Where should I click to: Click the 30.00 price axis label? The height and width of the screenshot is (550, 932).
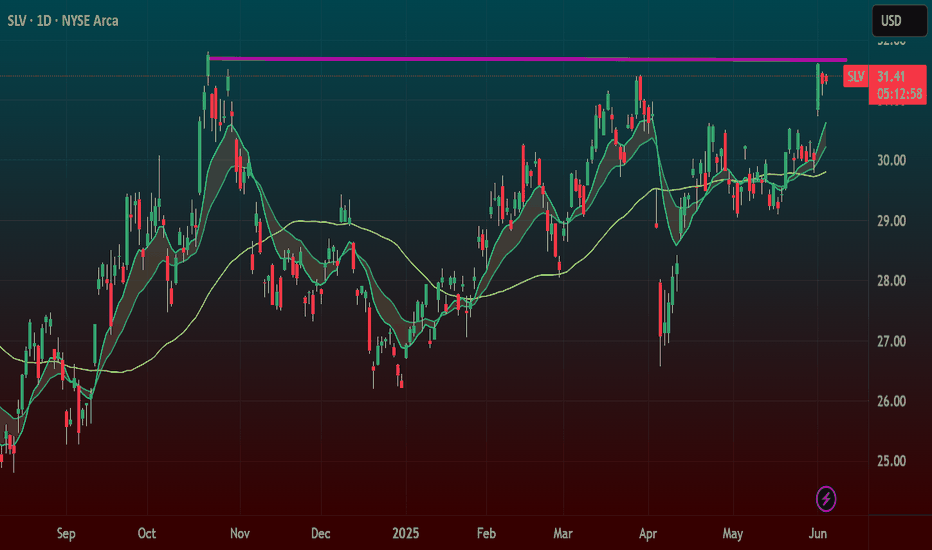point(892,161)
